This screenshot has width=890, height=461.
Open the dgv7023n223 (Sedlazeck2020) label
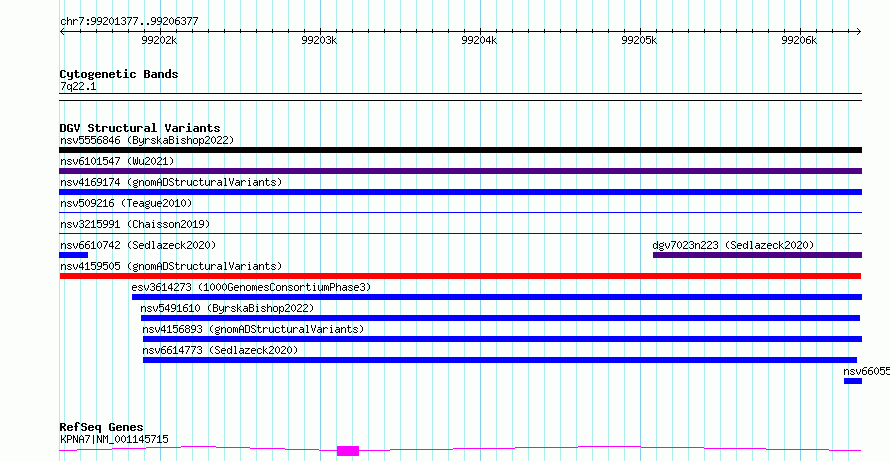733,245
